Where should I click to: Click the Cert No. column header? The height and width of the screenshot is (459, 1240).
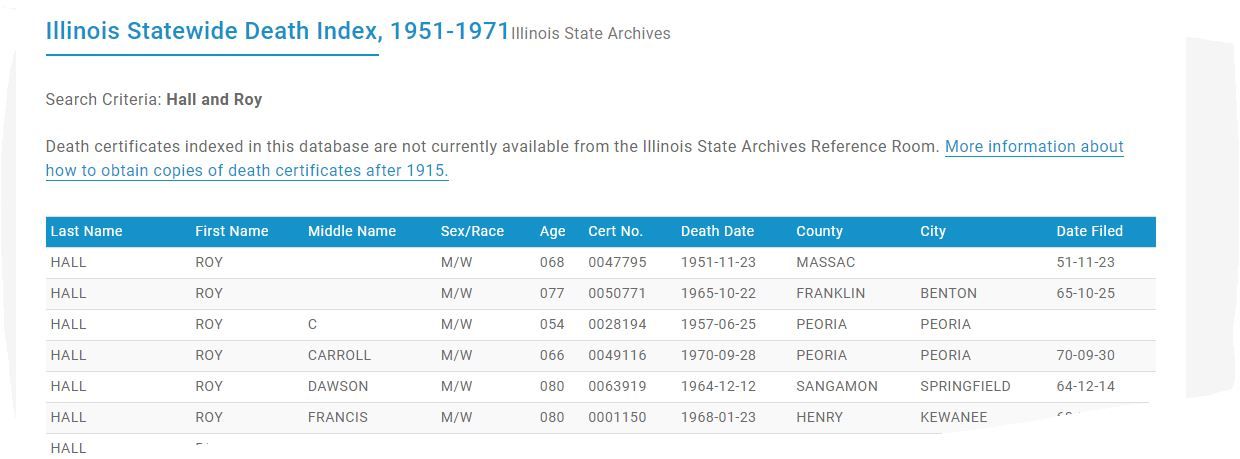615,231
